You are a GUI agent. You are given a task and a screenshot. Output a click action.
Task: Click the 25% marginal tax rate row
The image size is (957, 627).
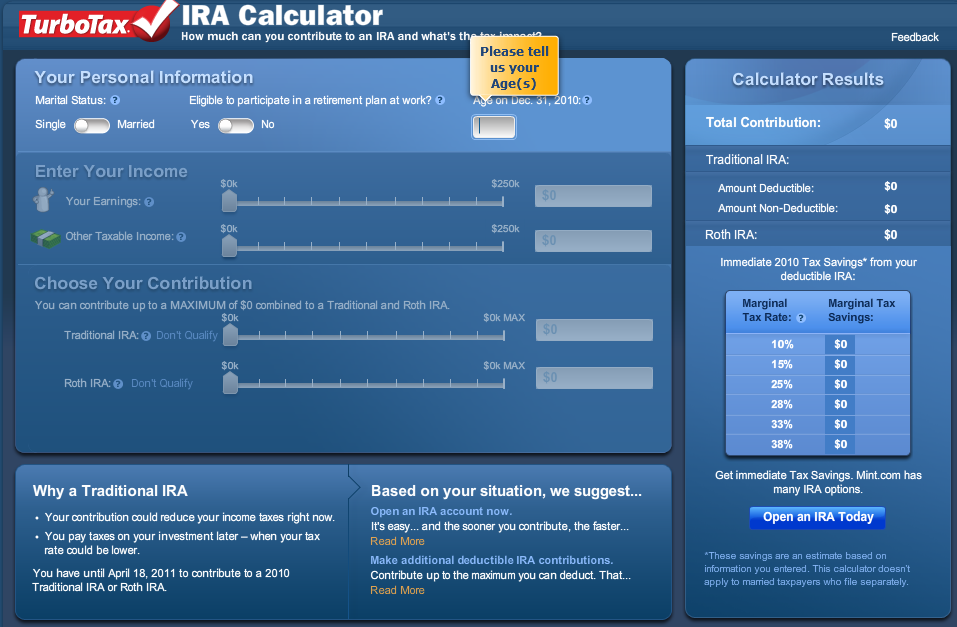(x=818, y=385)
